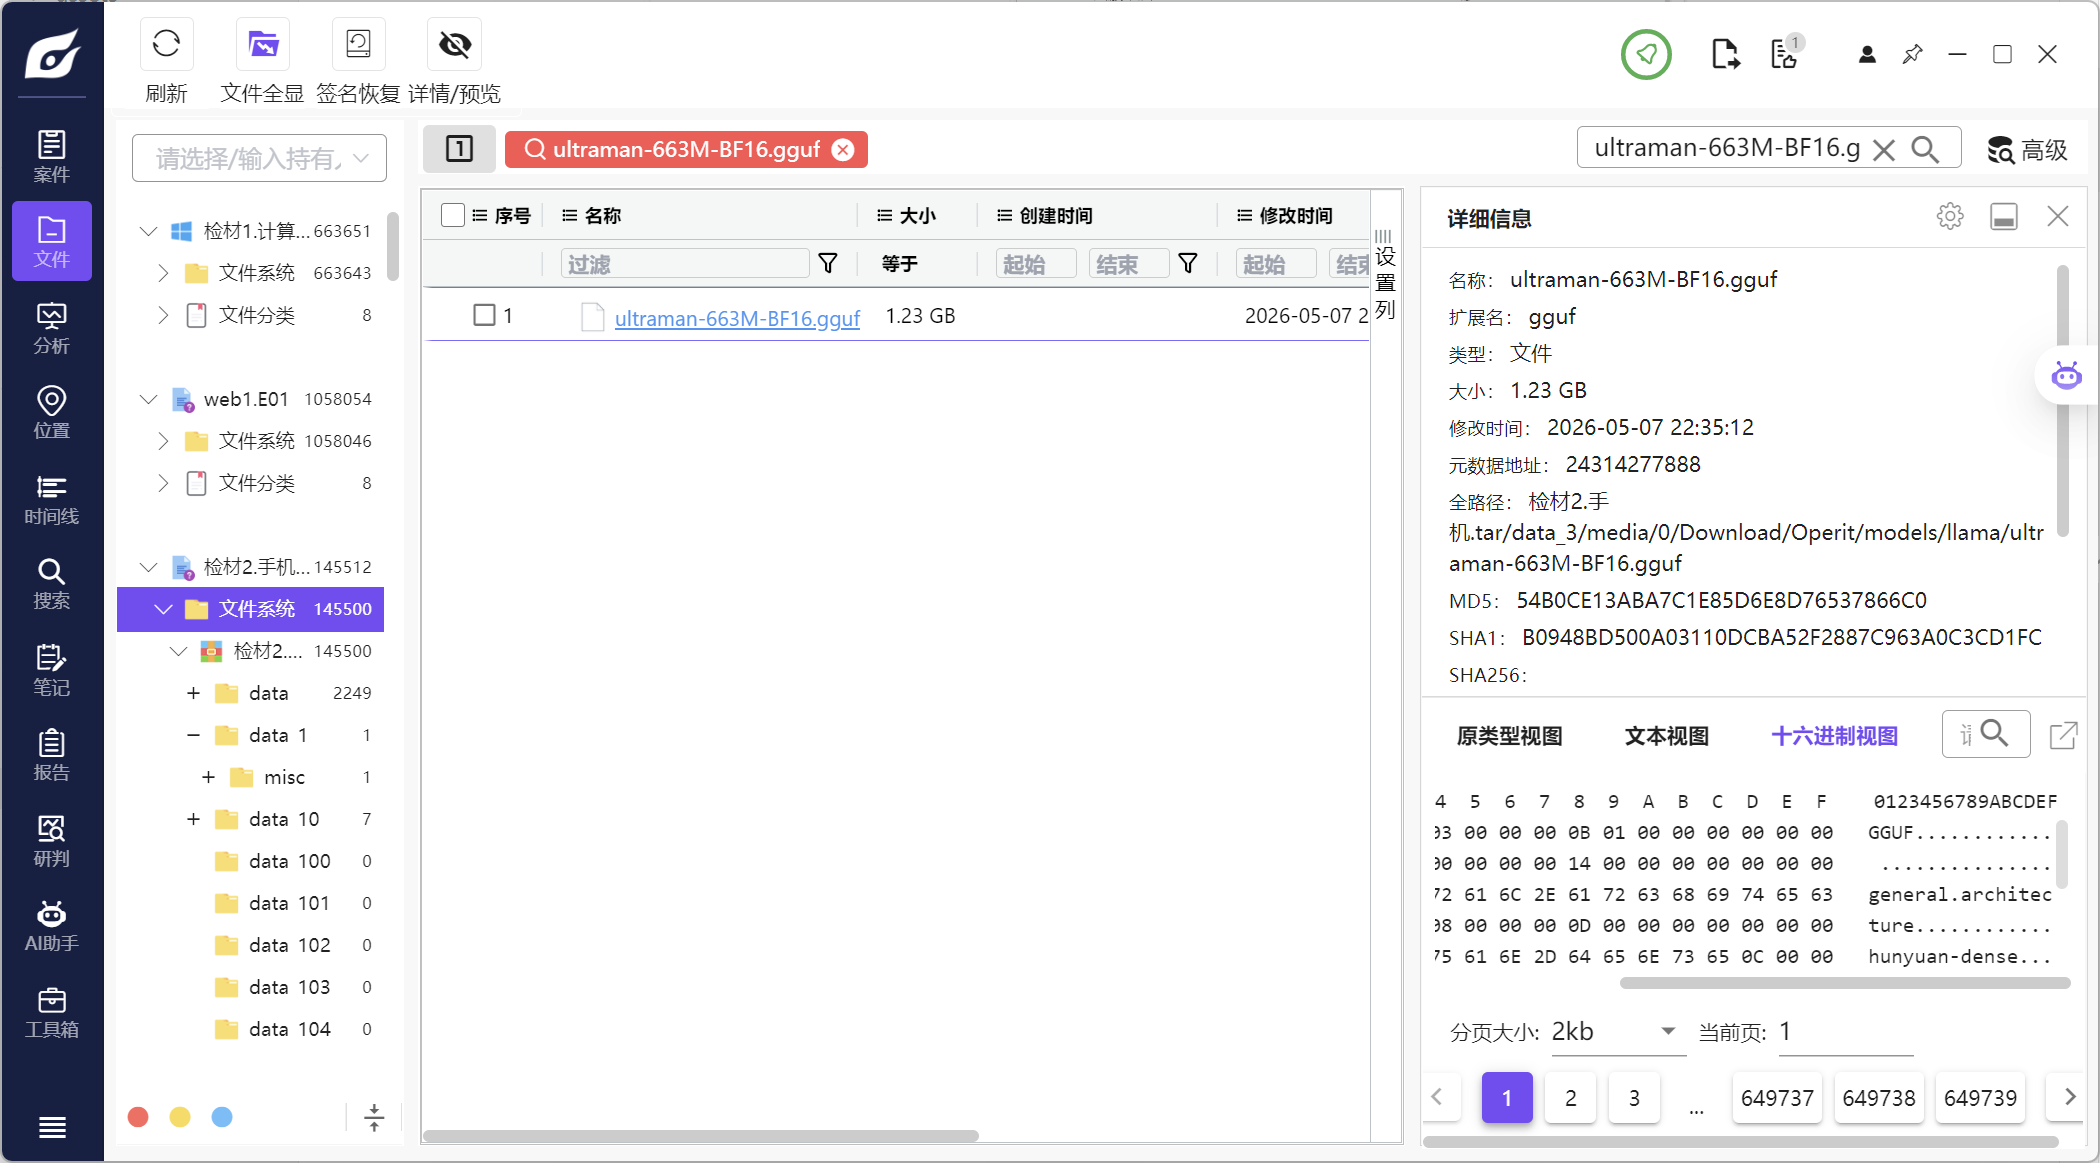This screenshot has width=2100, height=1163.
Task: Open the numbered tab 1 button
Action: point(459,149)
